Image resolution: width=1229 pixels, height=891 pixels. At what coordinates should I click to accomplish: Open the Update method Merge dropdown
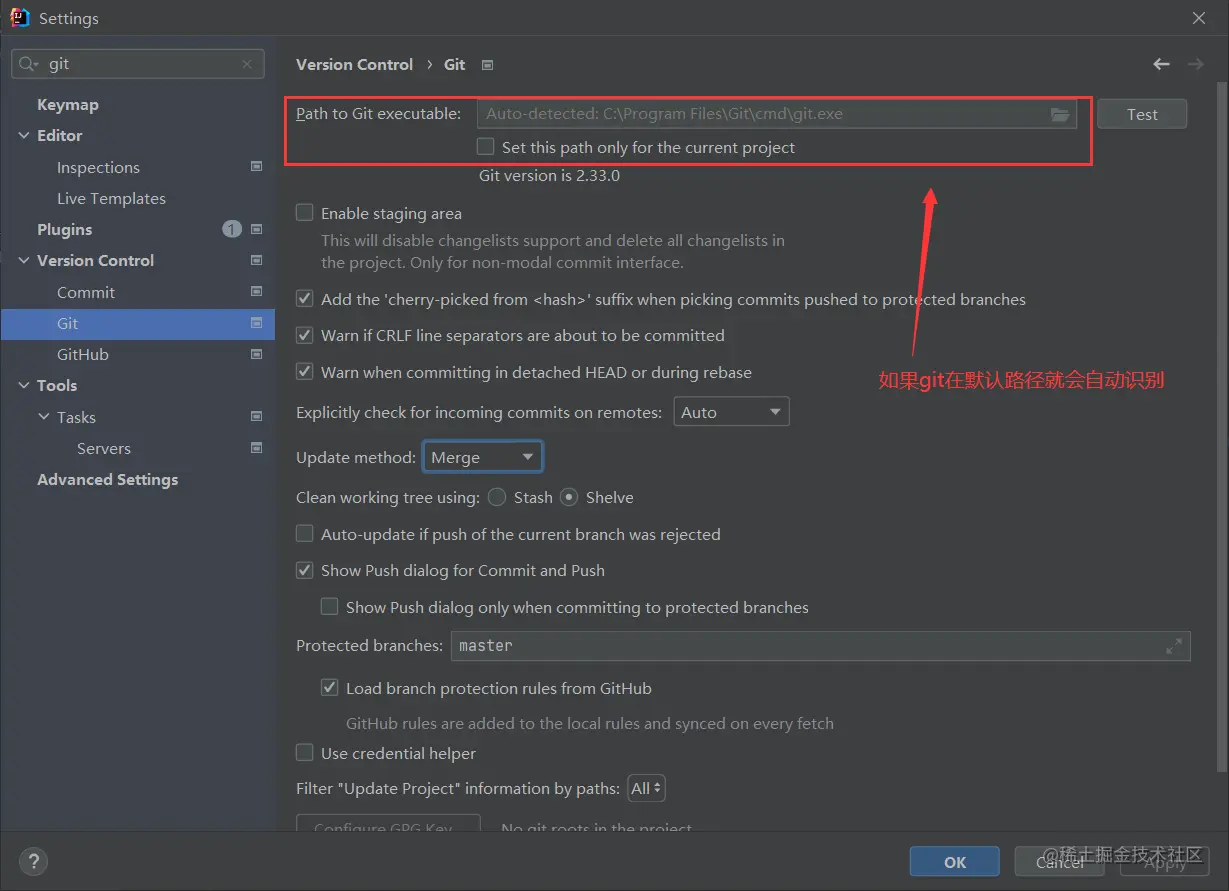pos(483,457)
